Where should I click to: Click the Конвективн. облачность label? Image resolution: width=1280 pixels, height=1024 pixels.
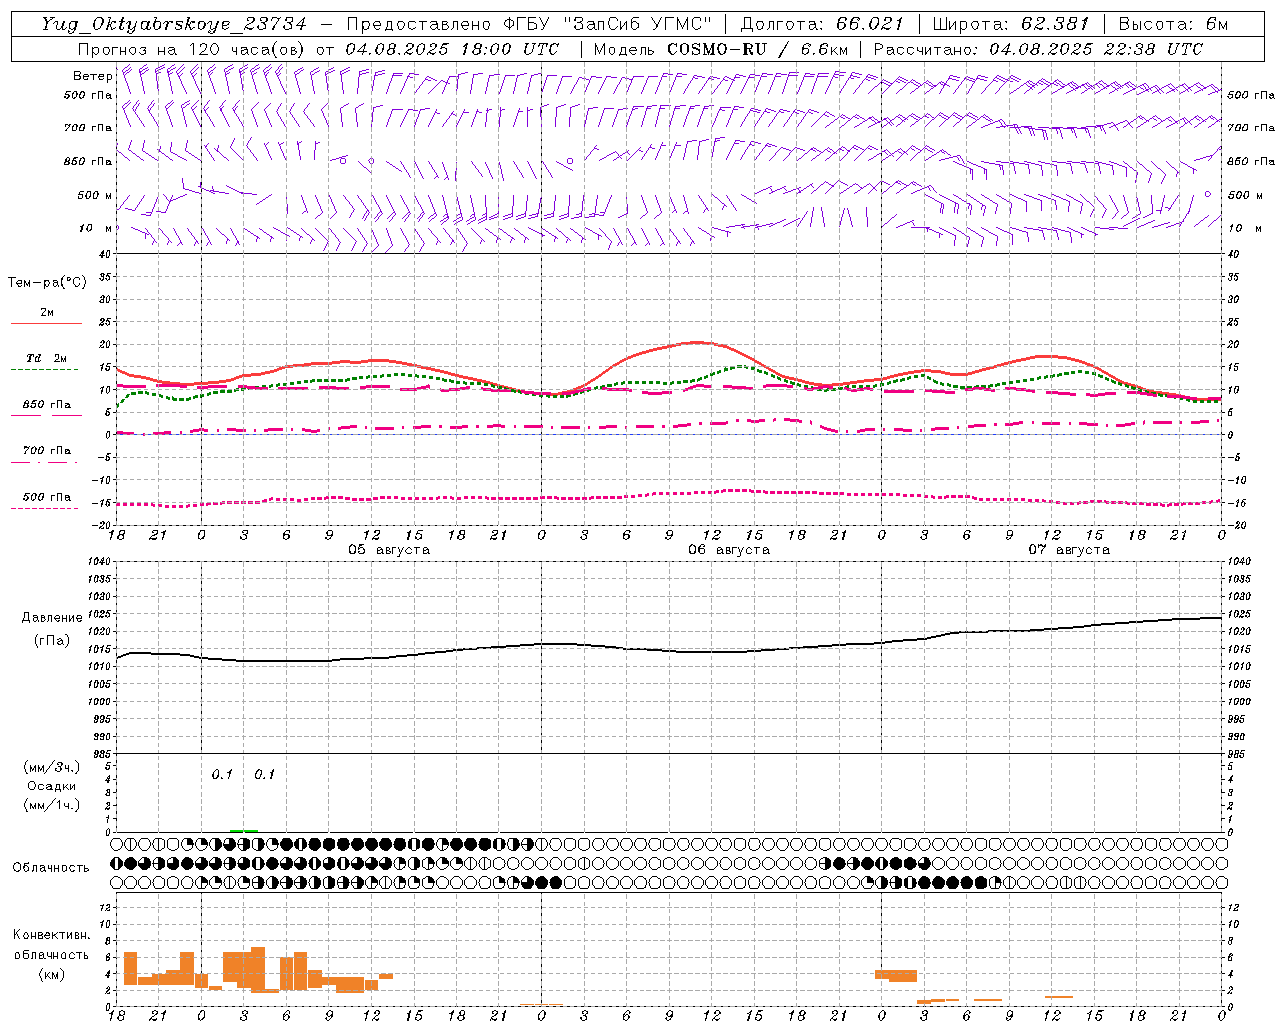click(52, 945)
